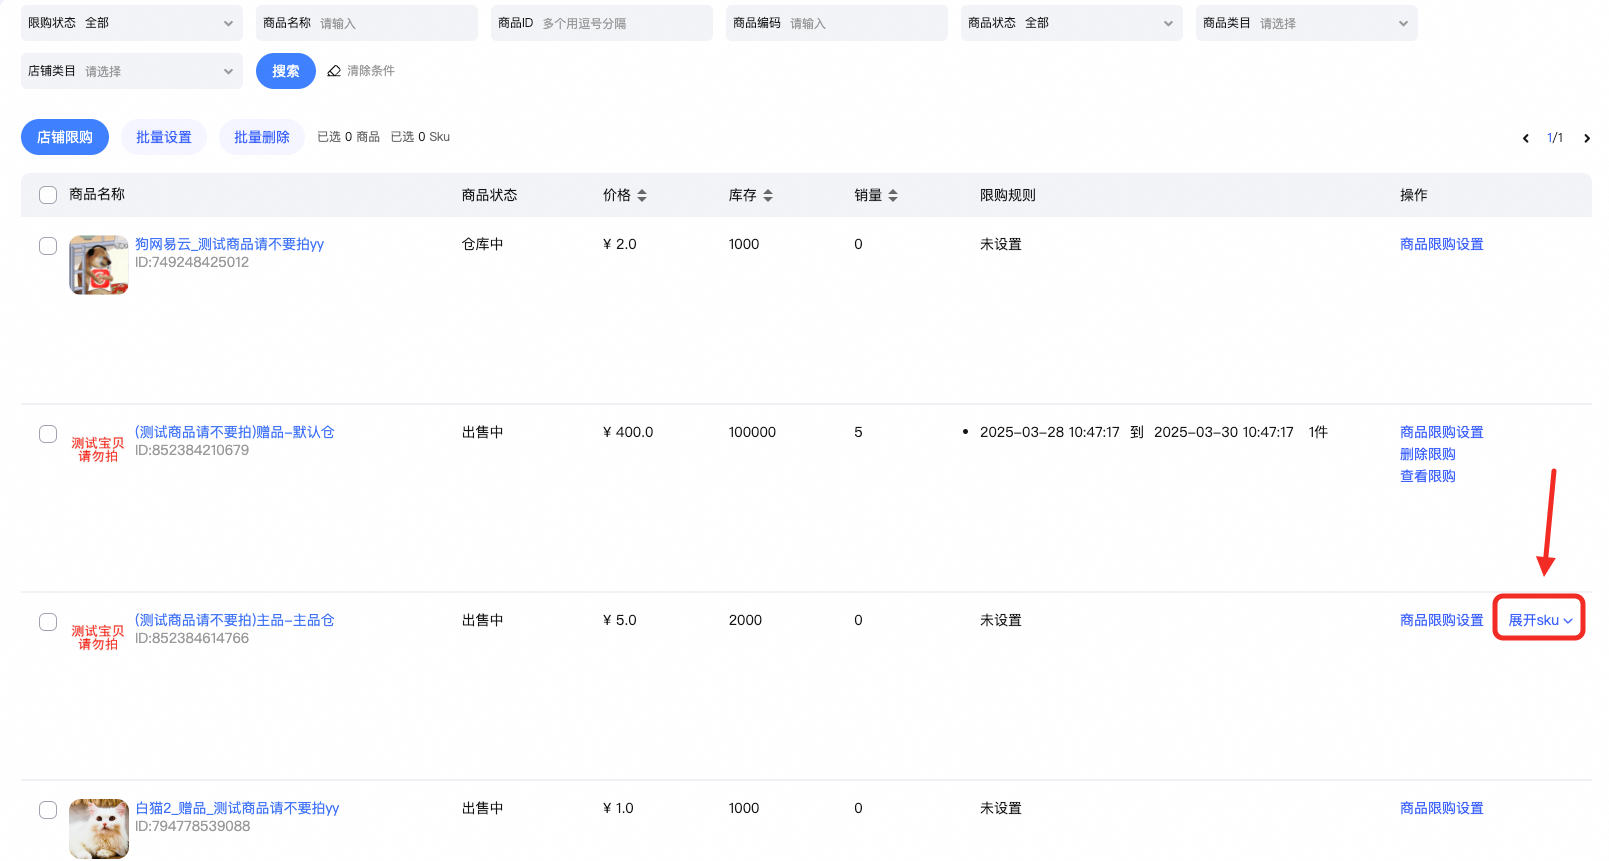Image resolution: width=1609 pixels, height=861 pixels.
Task: Click the 搜索 button
Action: [286, 71]
